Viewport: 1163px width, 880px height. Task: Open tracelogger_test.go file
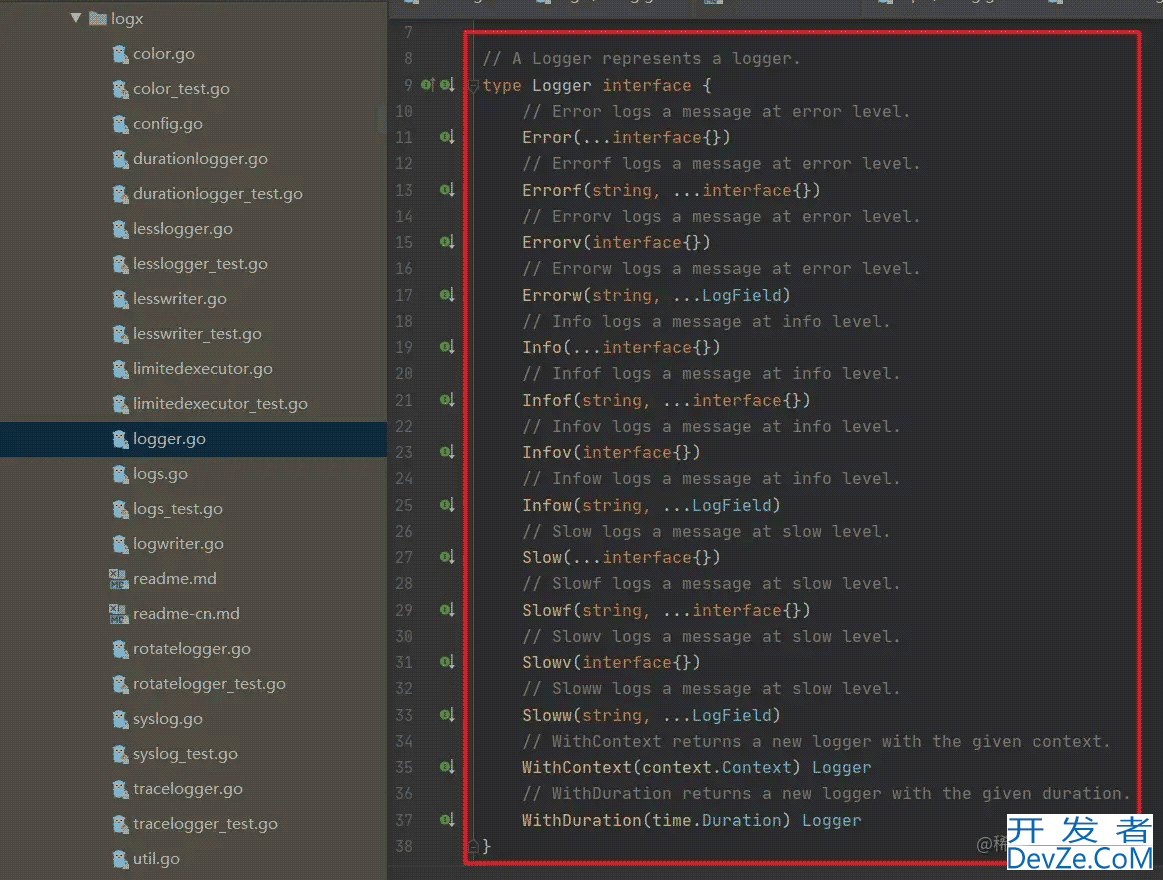point(205,824)
